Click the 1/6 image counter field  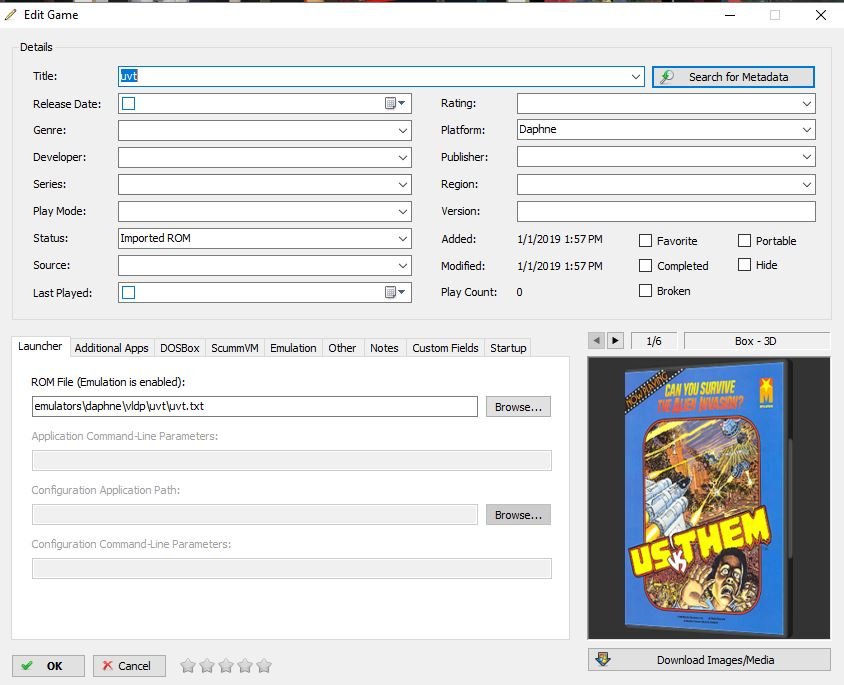[653, 341]
